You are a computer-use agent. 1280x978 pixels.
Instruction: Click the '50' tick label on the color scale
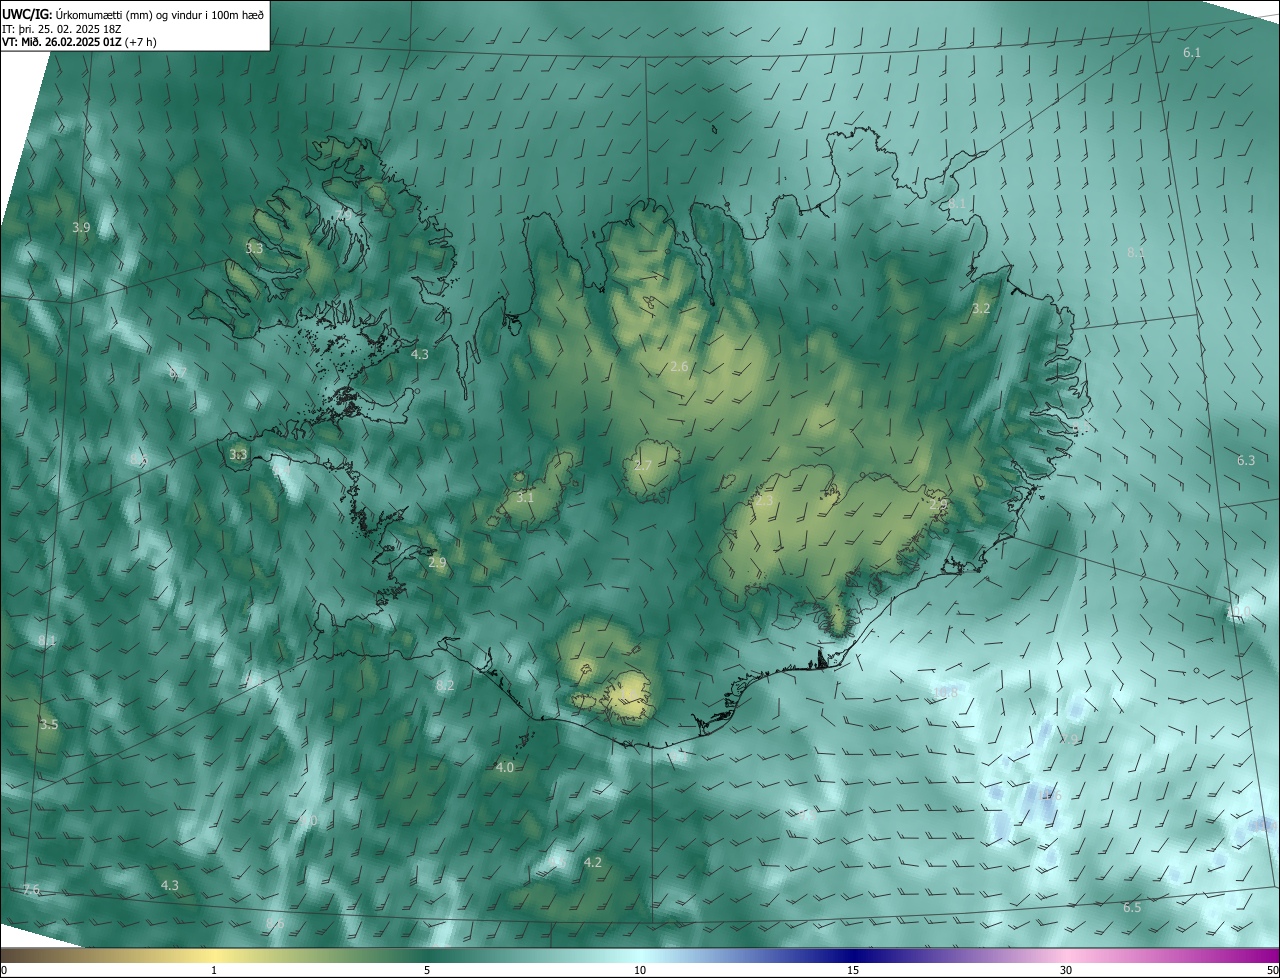pyautogui.click(x=1272, y=970)
